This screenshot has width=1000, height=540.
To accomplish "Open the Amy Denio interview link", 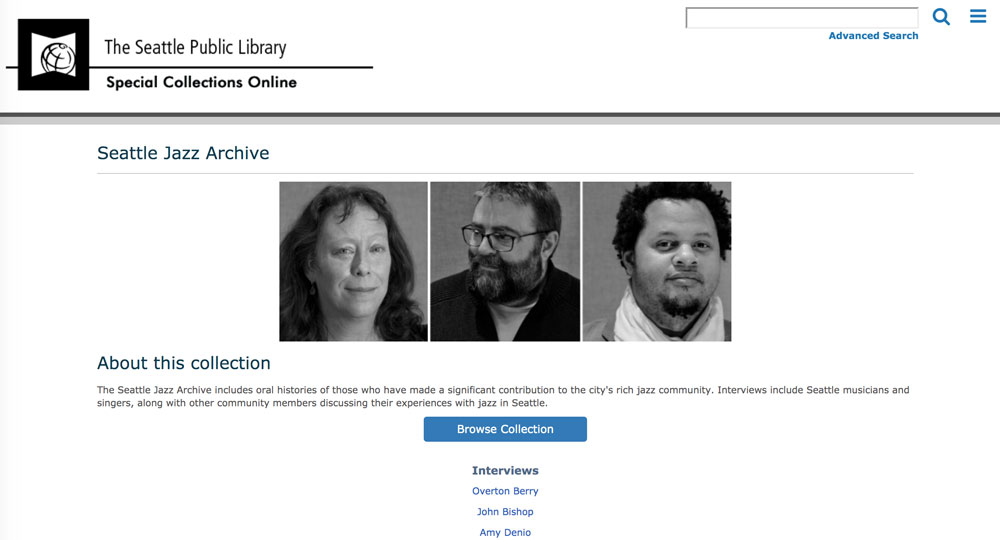I will pos(505,532).
